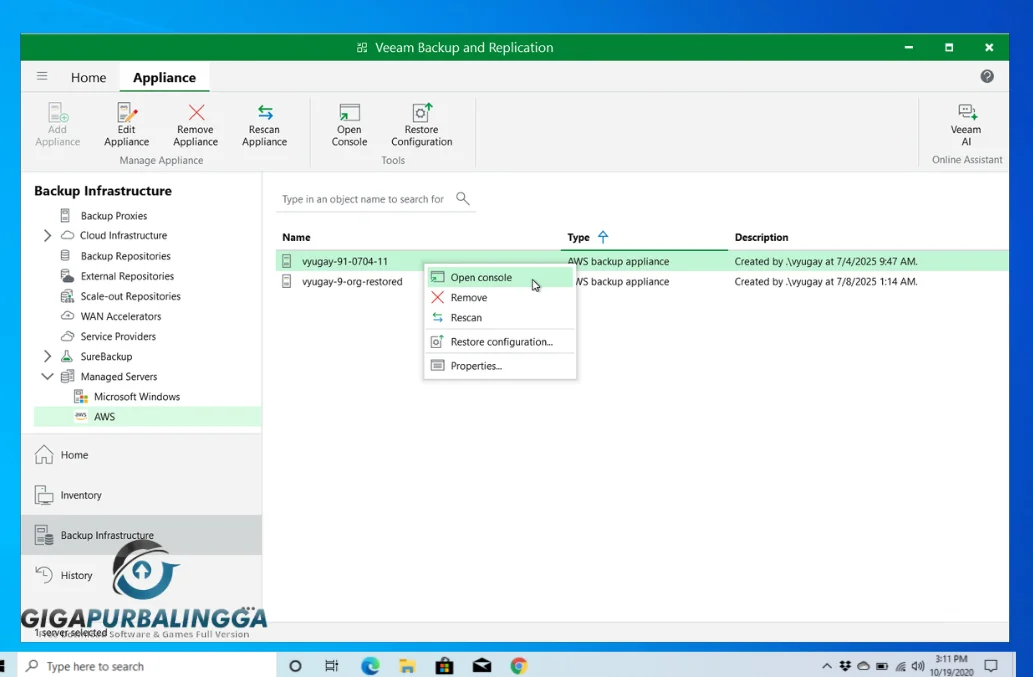
Task: Click the Name column header
Action: click(x=296, y=237)
